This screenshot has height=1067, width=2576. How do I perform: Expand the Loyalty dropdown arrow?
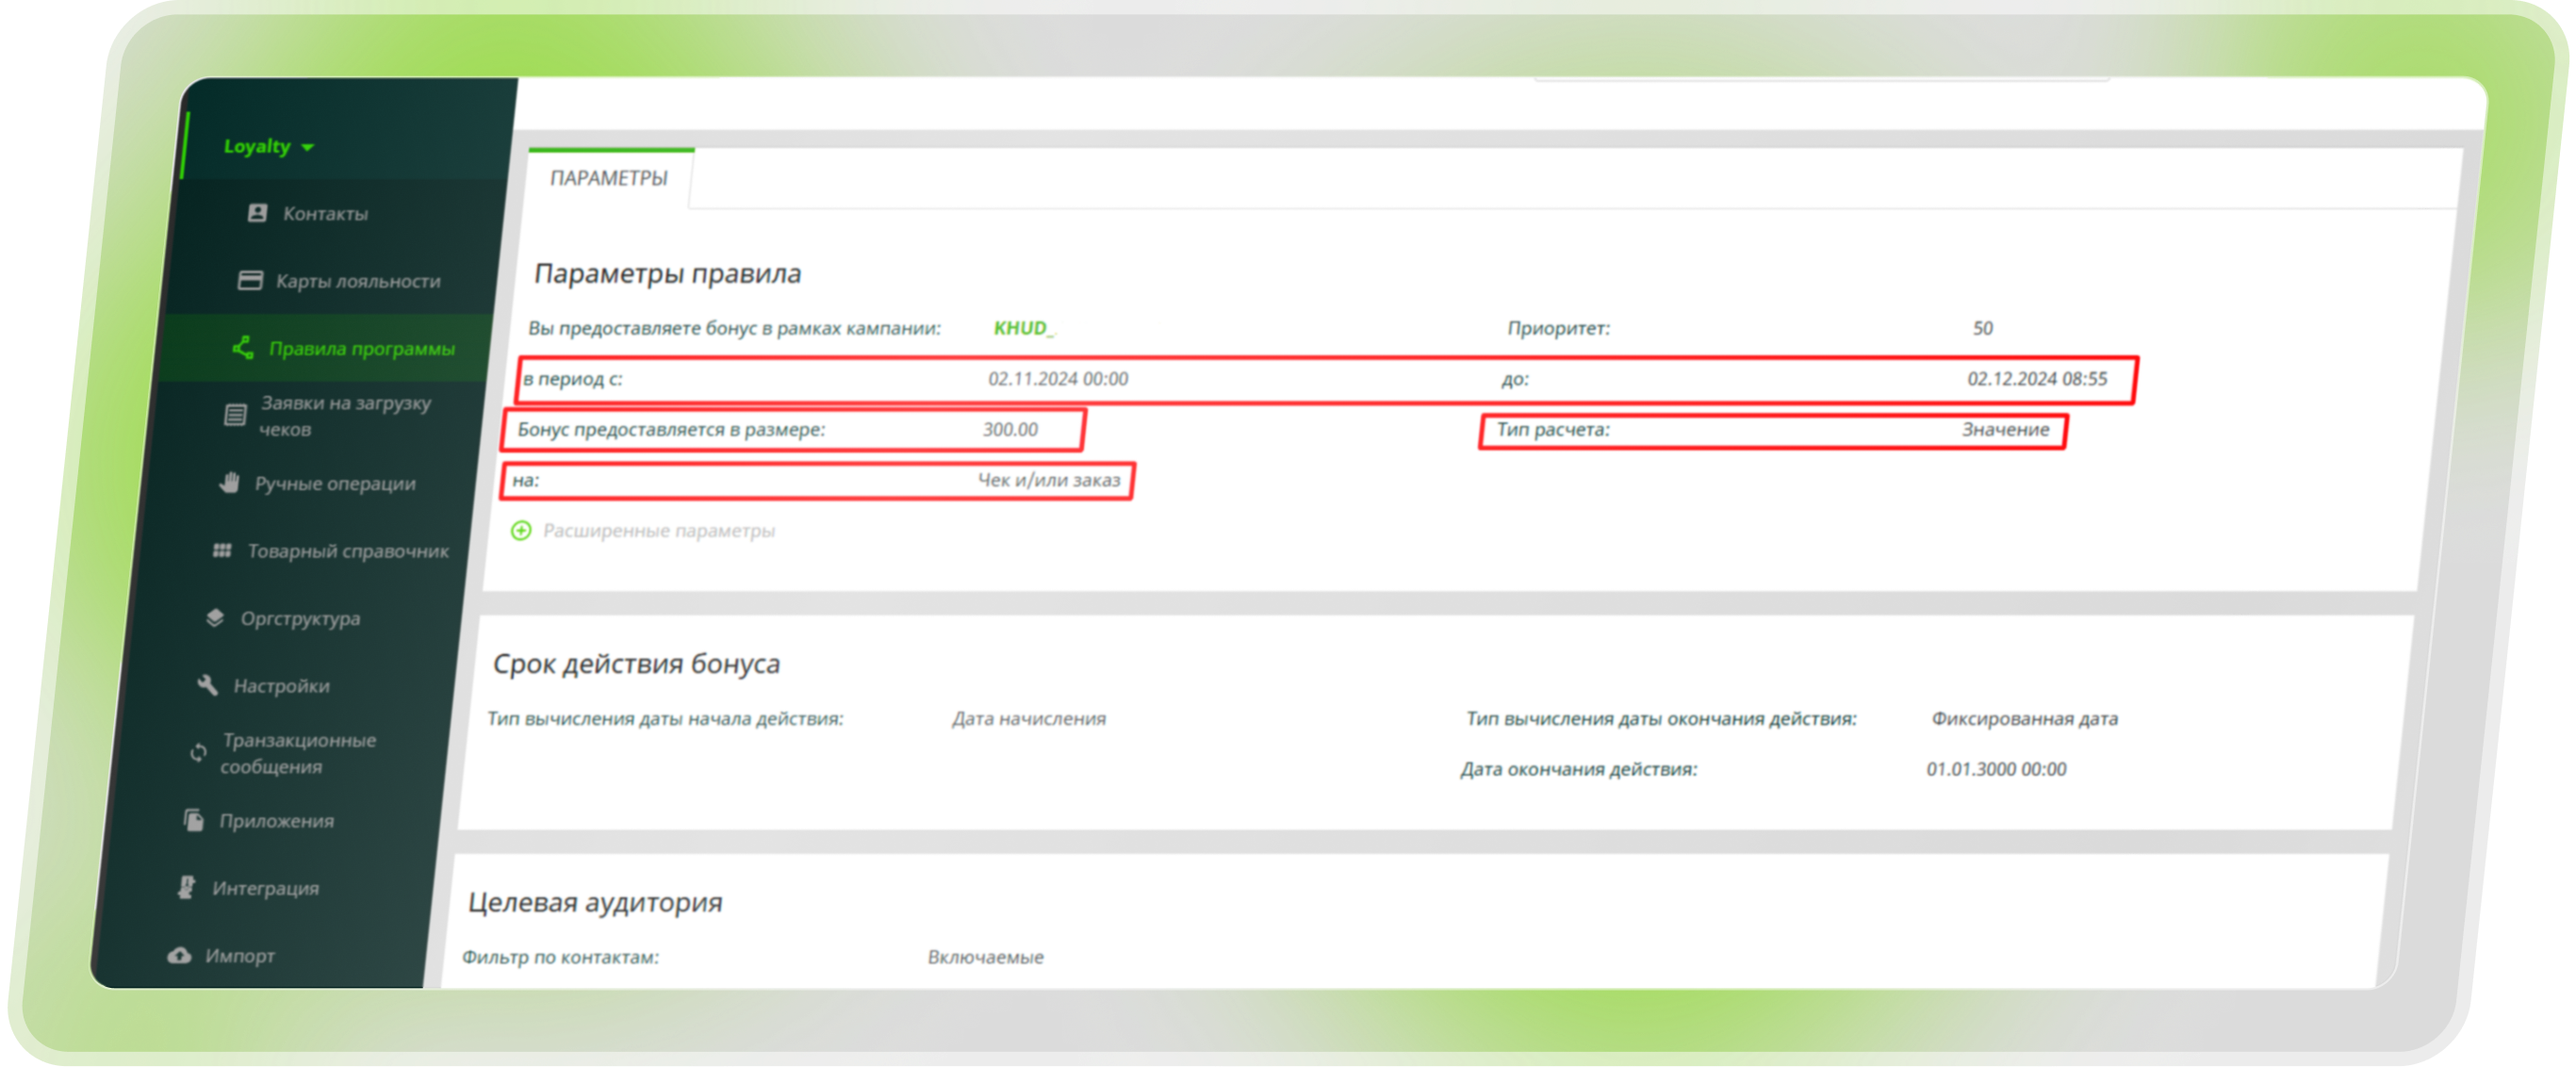coord(308,147)
